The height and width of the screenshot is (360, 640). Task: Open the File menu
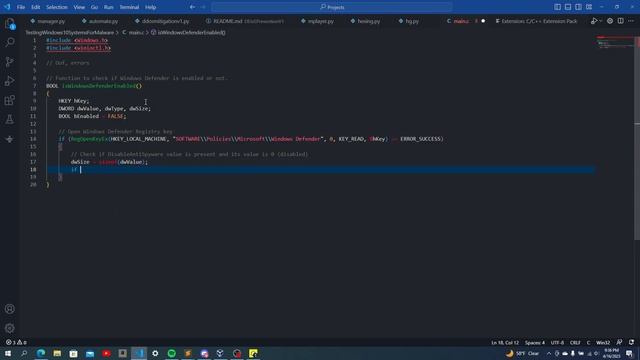click(x=21, y=7)
